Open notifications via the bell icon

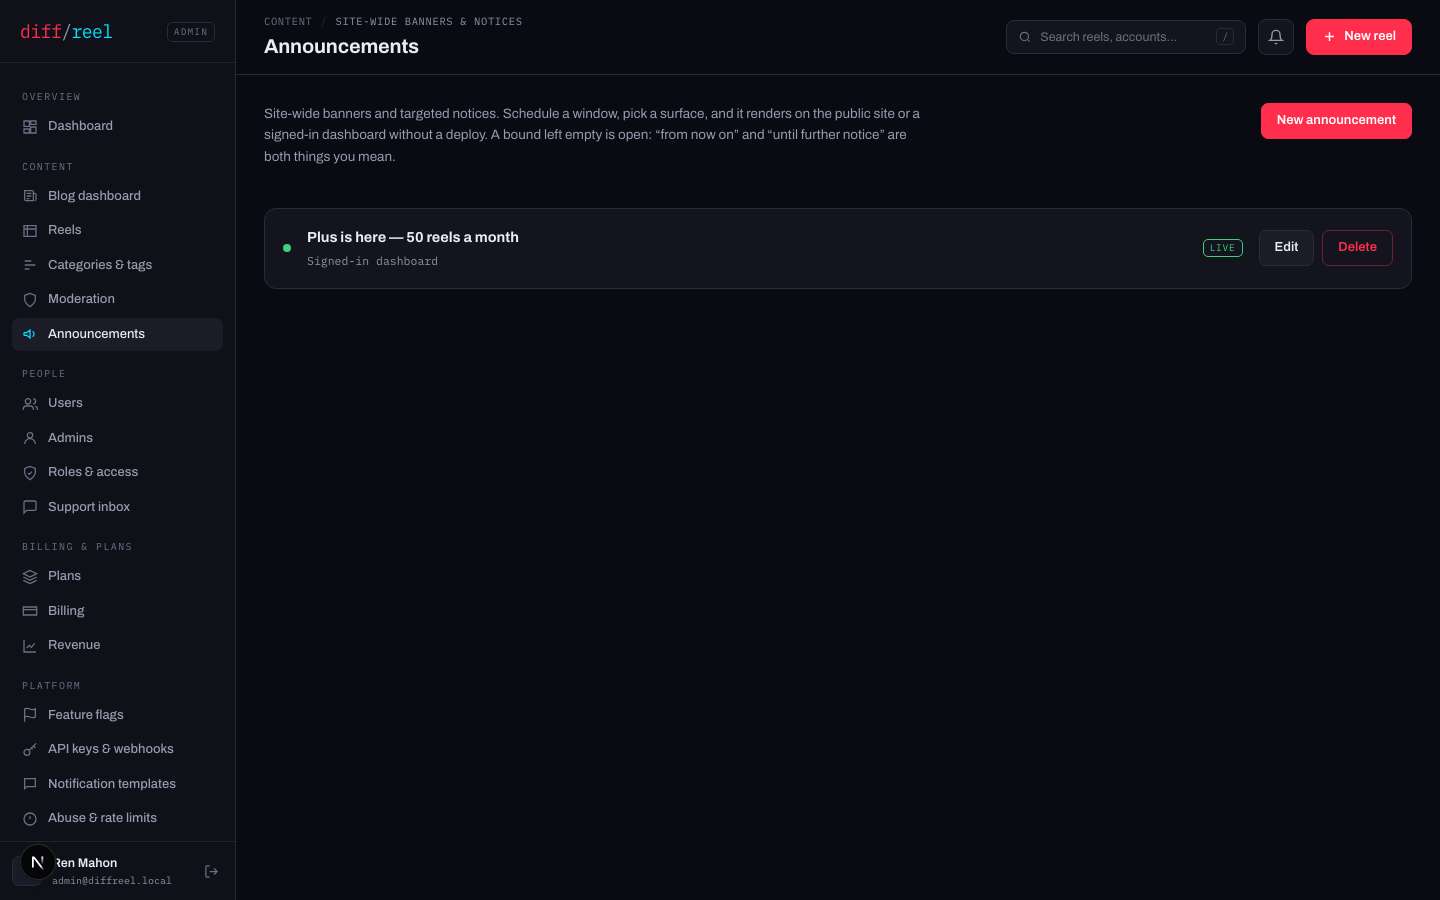[x=1276, y=37]
